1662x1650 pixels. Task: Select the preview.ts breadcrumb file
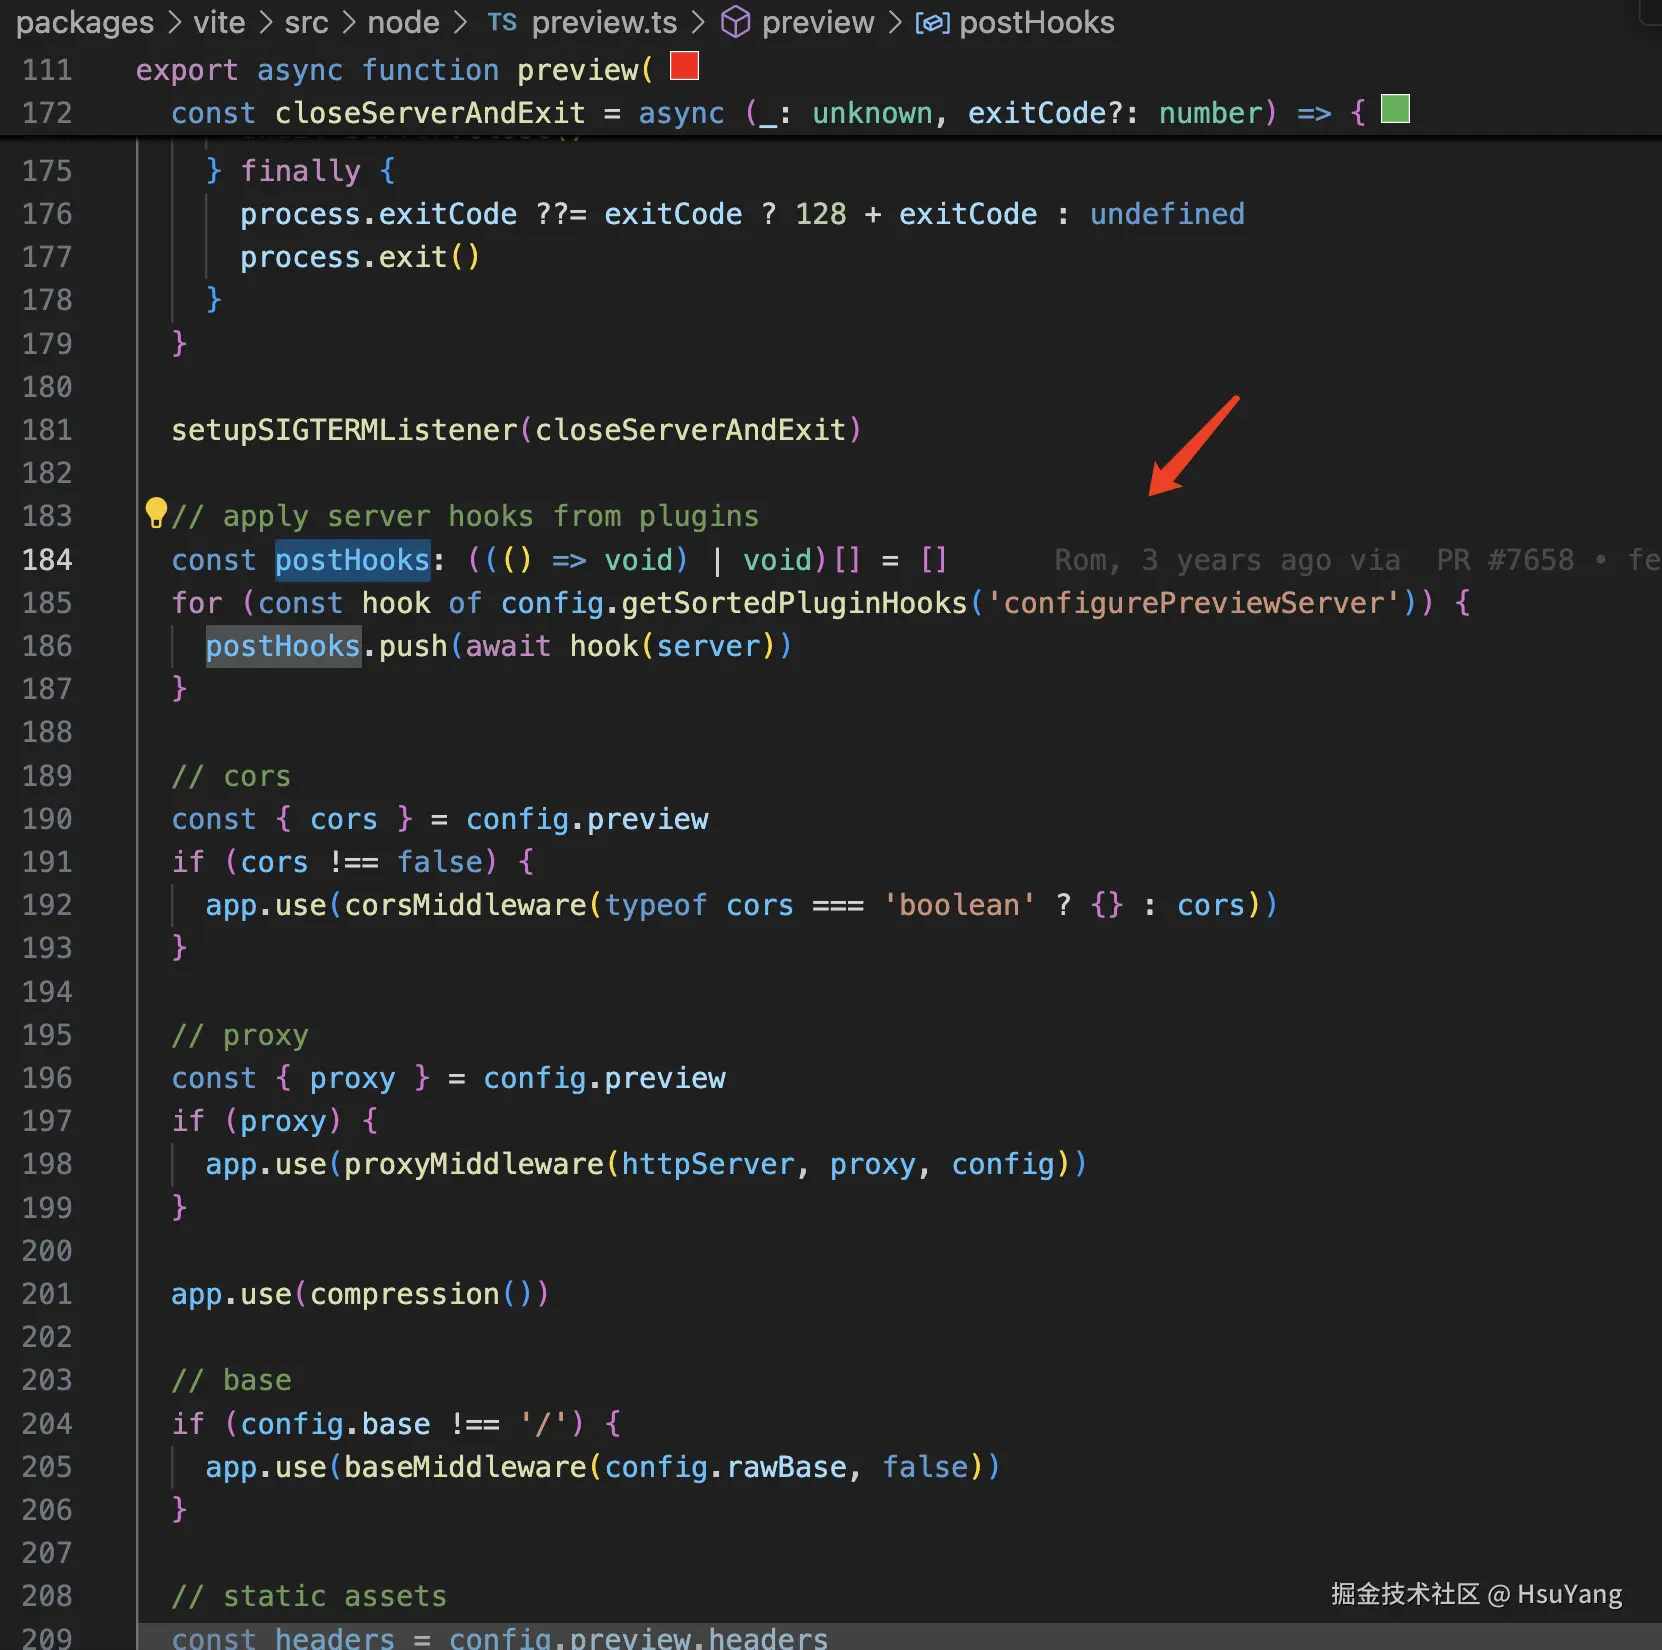pos(604,22)
